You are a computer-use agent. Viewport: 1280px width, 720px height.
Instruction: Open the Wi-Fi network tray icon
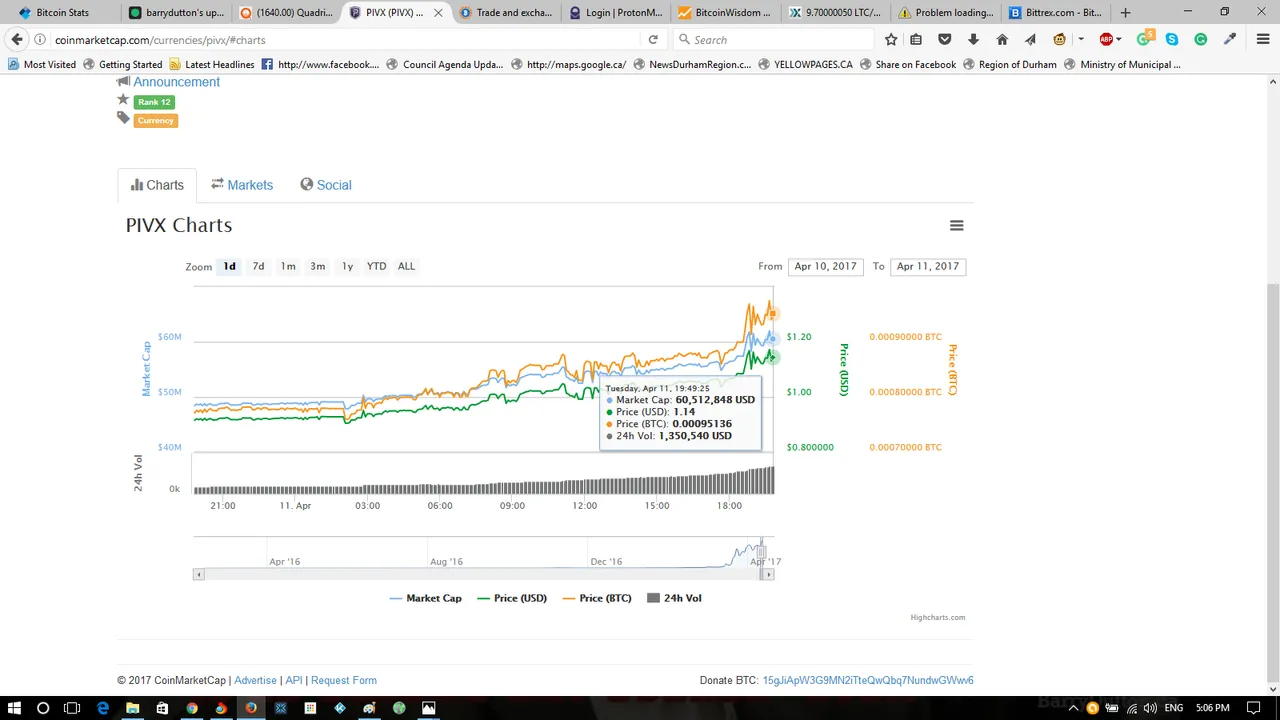[x=1131, y=708]
